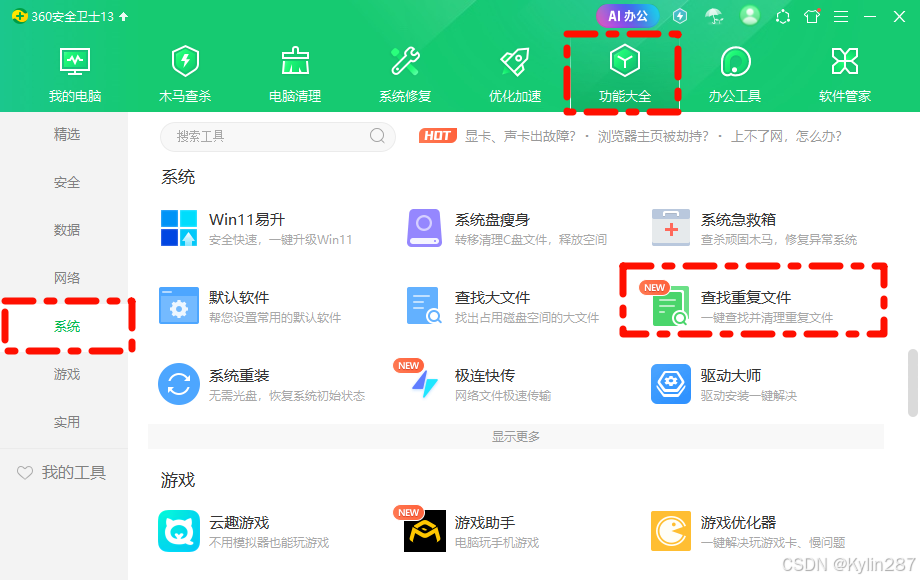920x580 pixels.
Task: Launch the 系统盘瘦身 tool icon
Action: coord(424,228)
